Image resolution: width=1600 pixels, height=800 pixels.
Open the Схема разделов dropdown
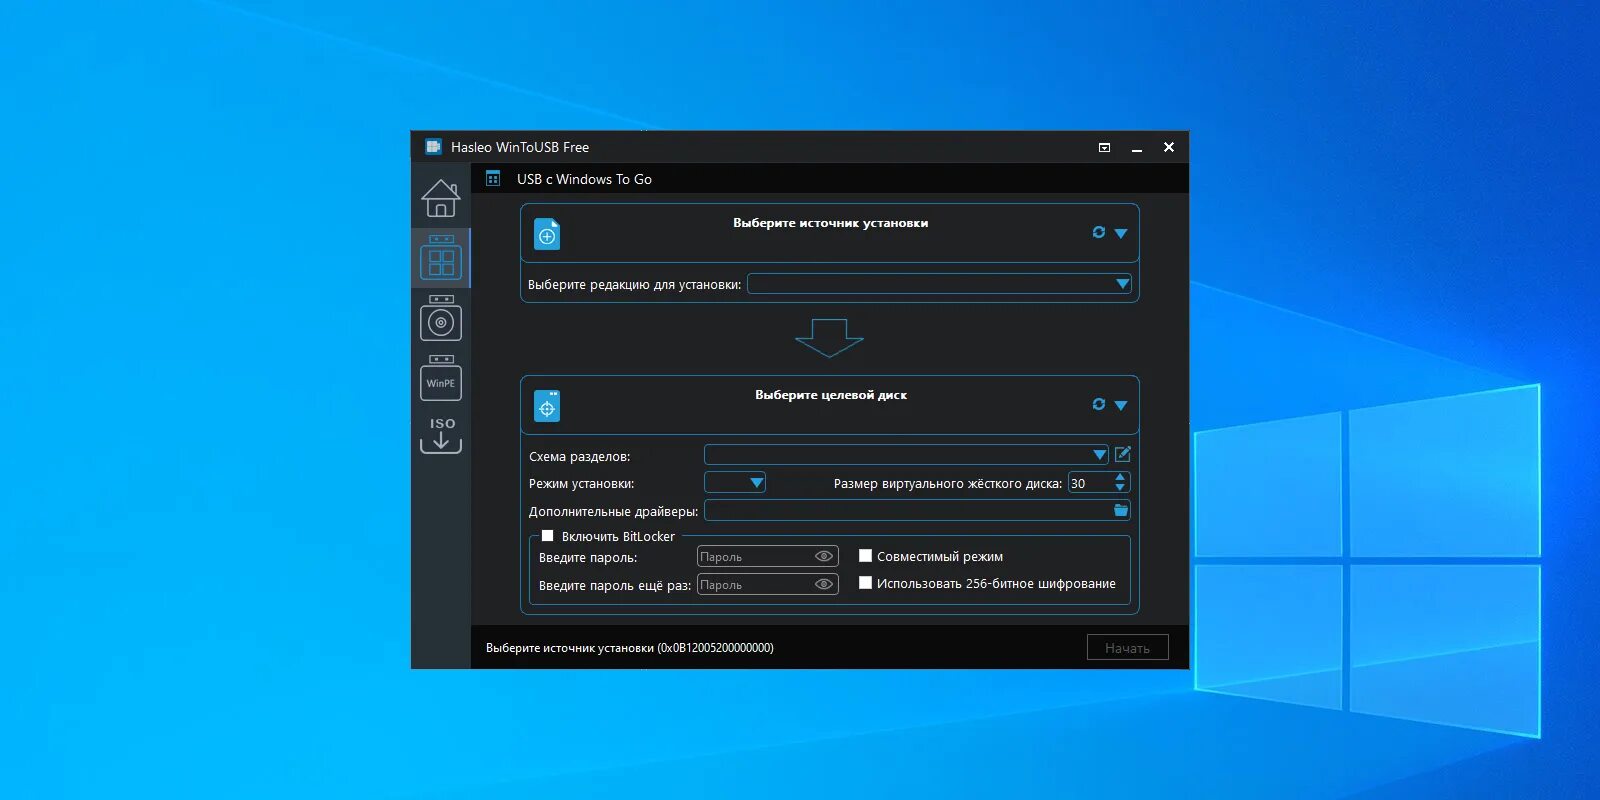906,455
